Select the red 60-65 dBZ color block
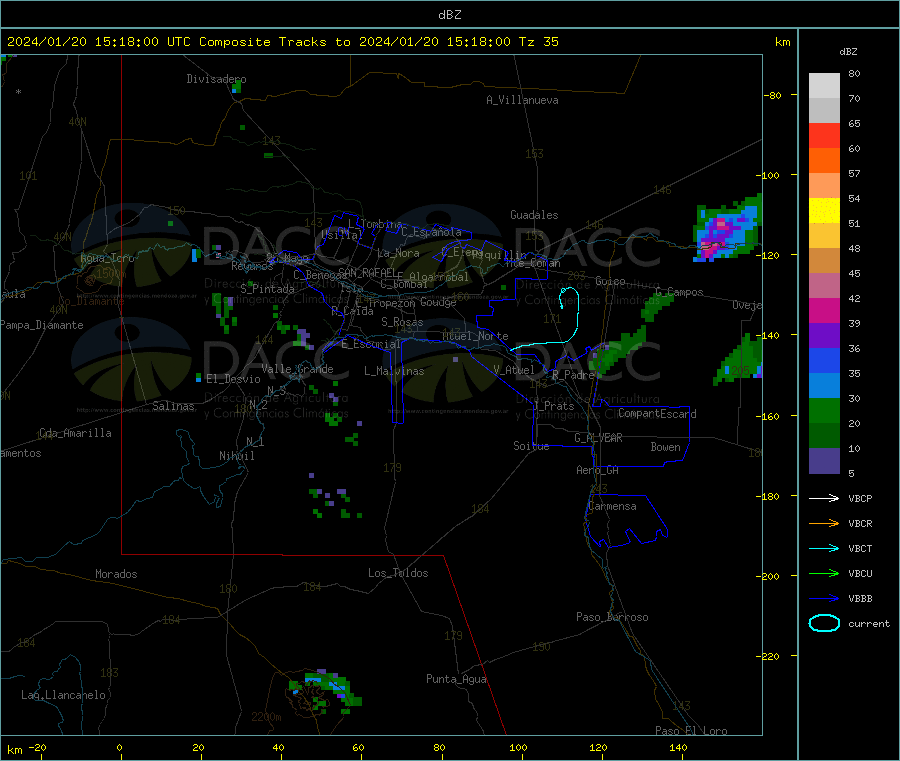Image resolution: width=900 pixels, height=761 pixels. tap(824, 135)
